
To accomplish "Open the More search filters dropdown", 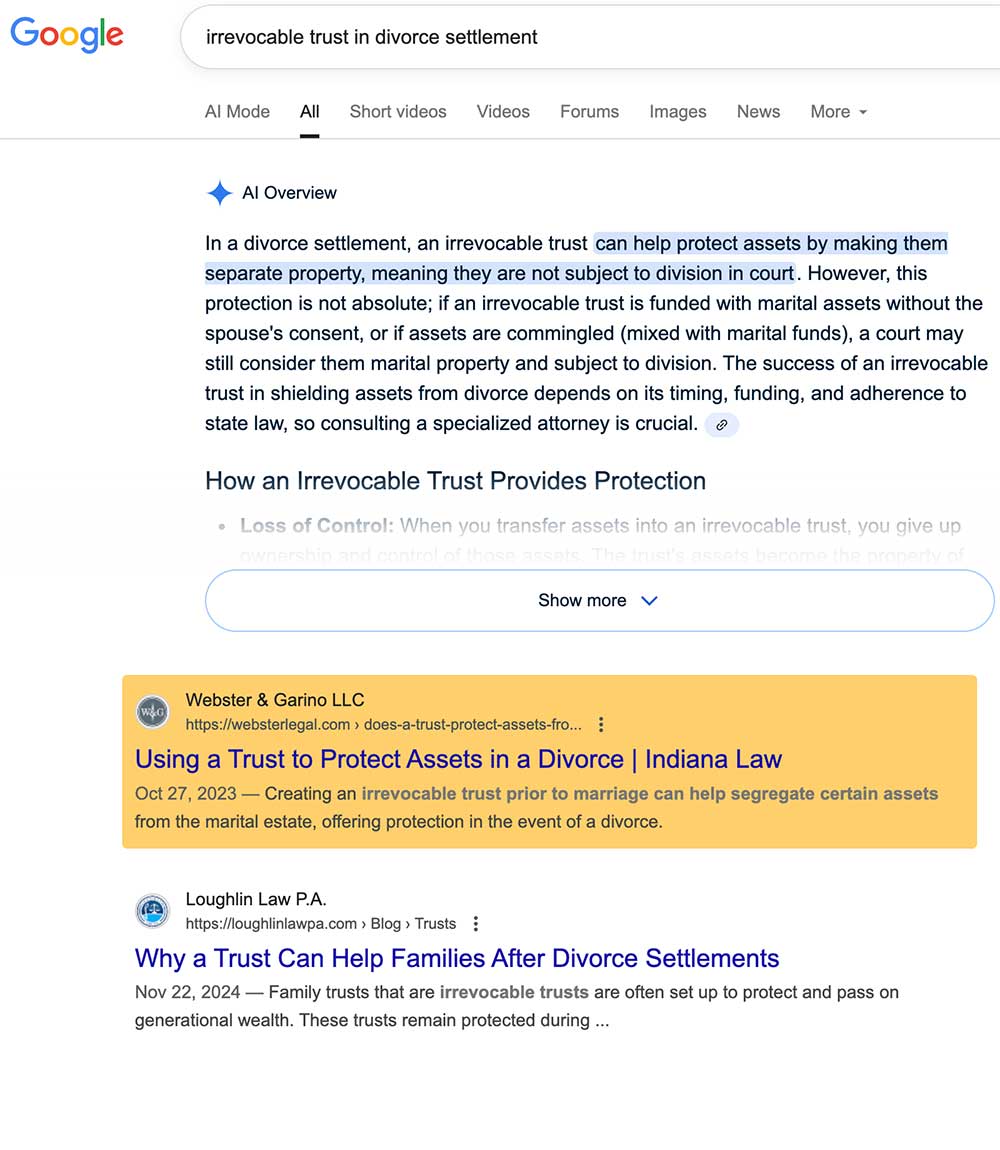I will pos(838,112).
